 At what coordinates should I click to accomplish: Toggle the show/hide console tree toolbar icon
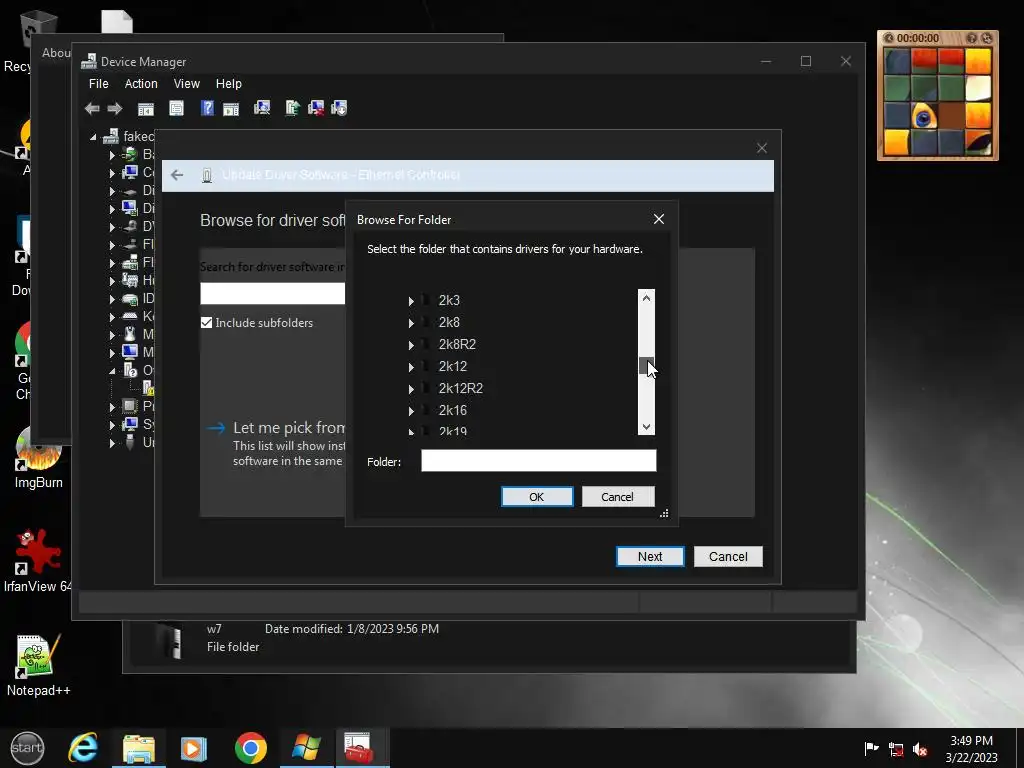click(146, 108)
